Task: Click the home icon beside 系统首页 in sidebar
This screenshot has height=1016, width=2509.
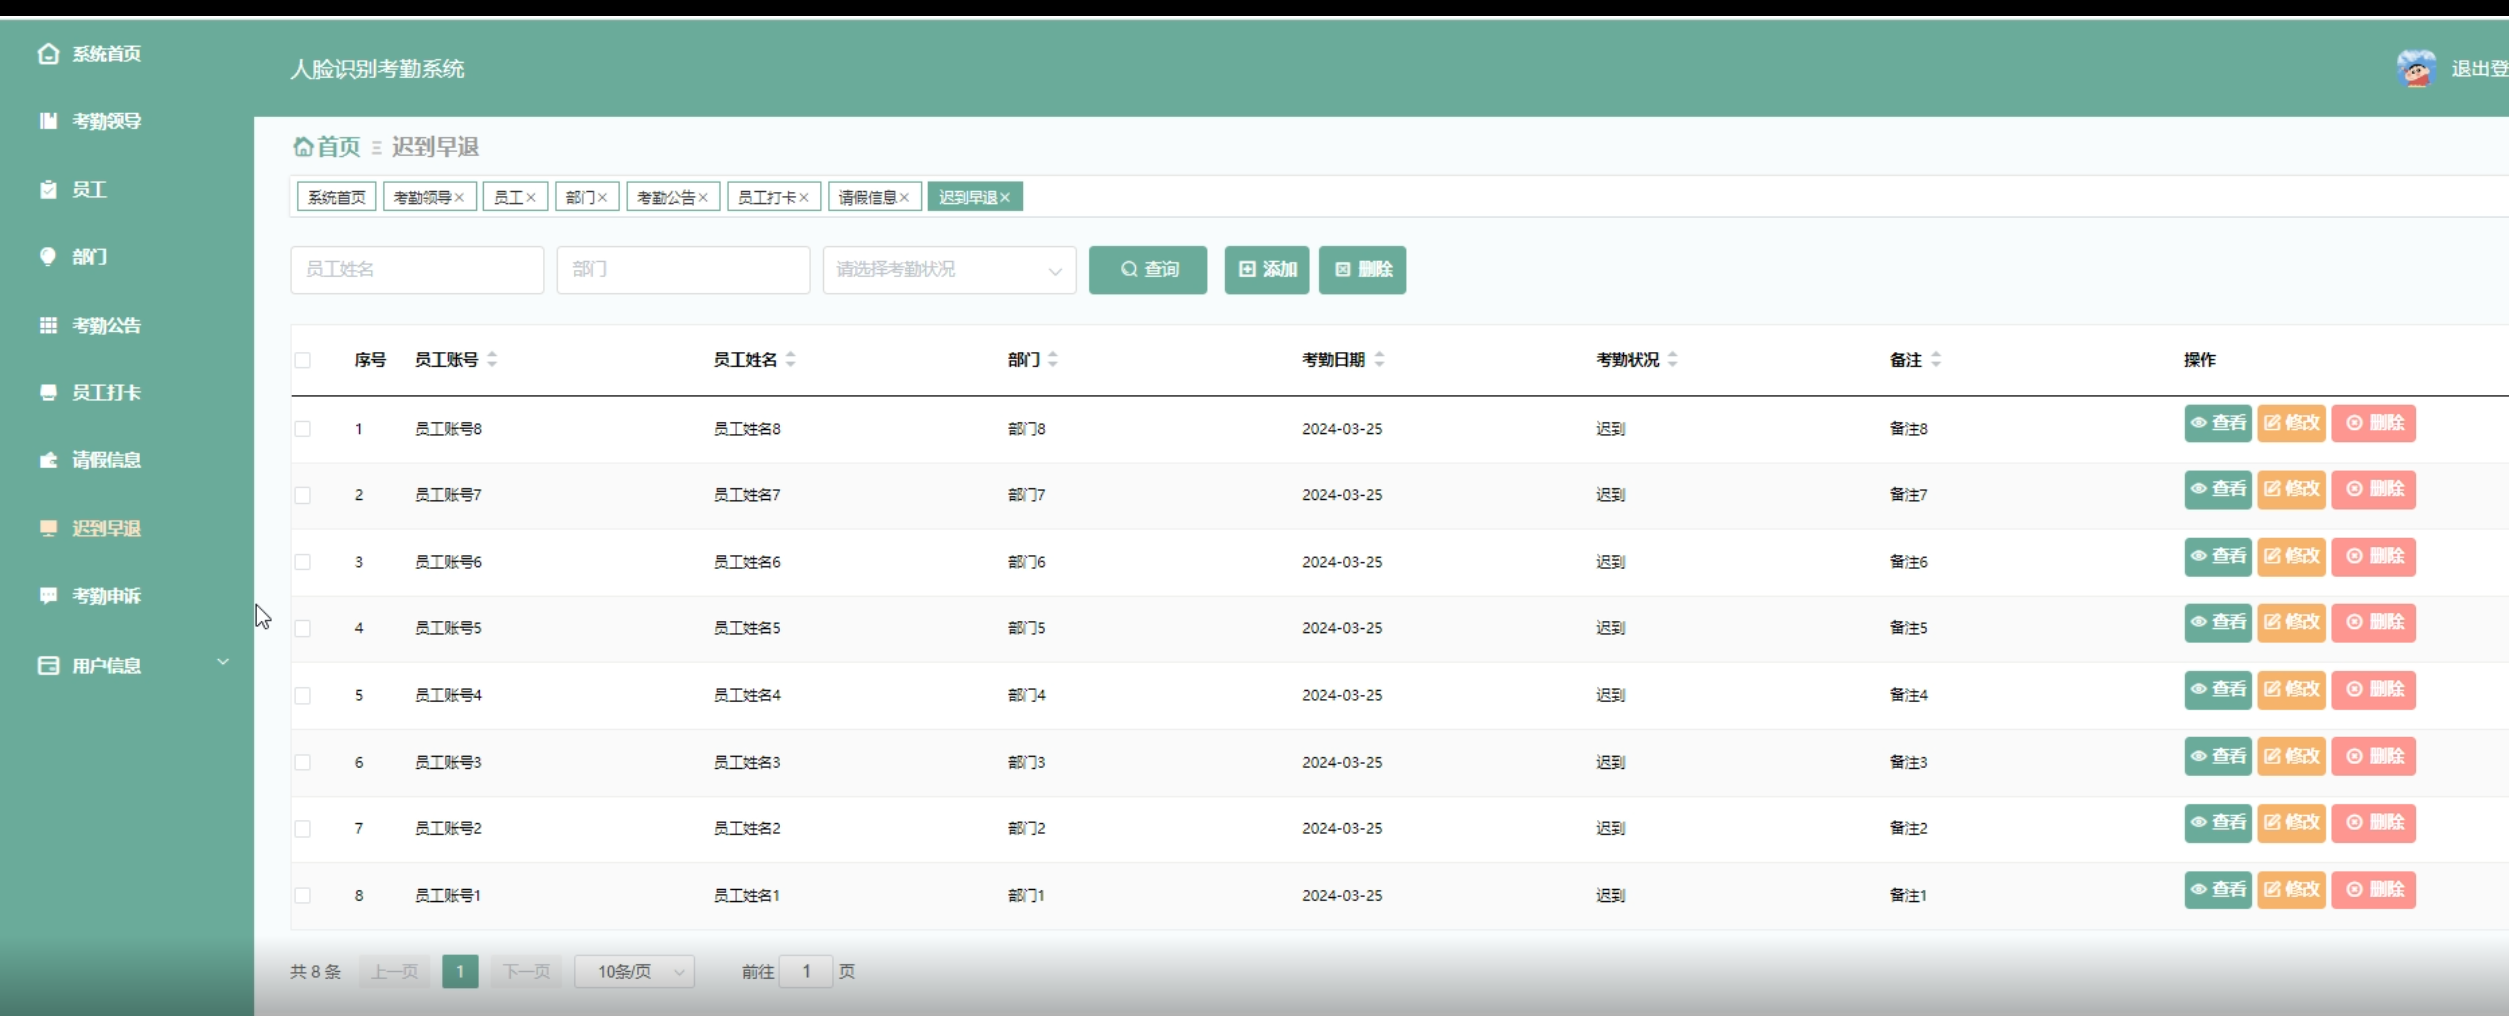Action: 48,54
